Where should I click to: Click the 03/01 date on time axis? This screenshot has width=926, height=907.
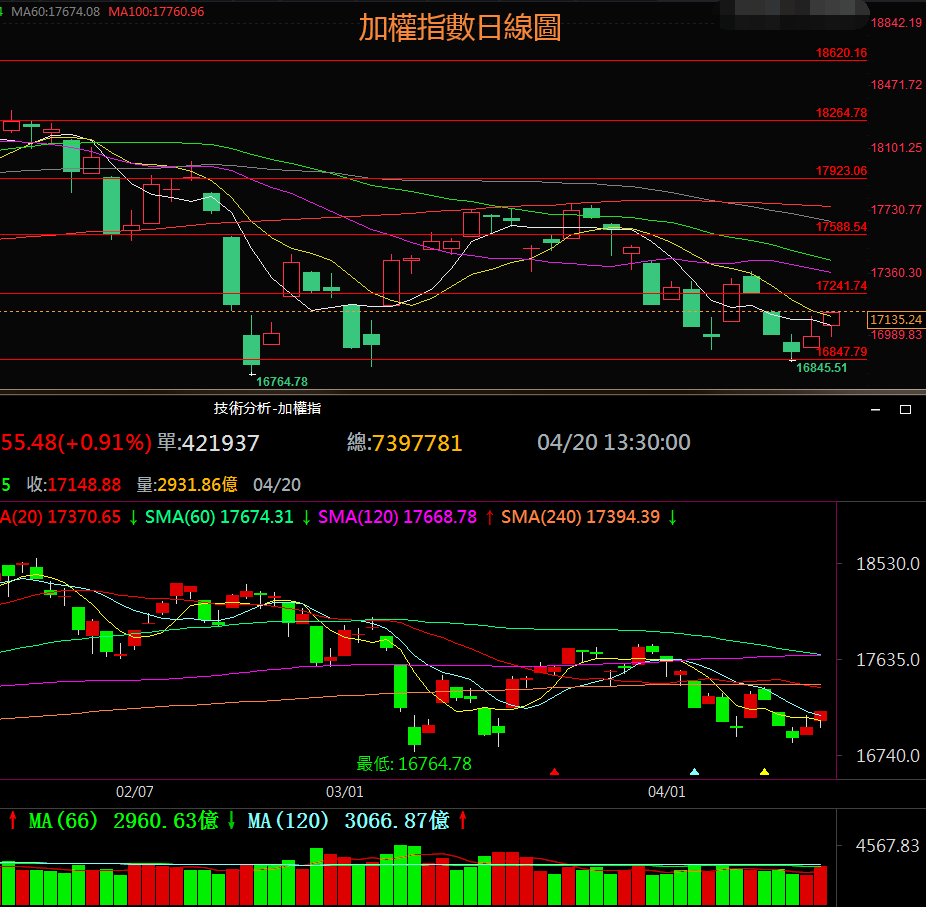pos(344,791)
